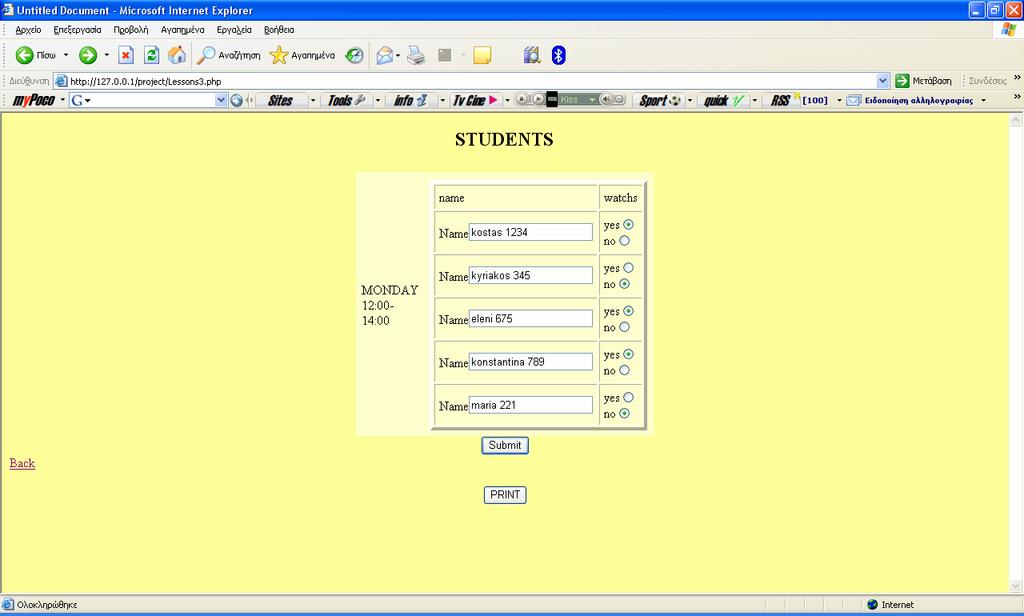1024x616 pixels.
Task: Open the myPoco logo dropdown arrow
Action: [x=63, y=100]
